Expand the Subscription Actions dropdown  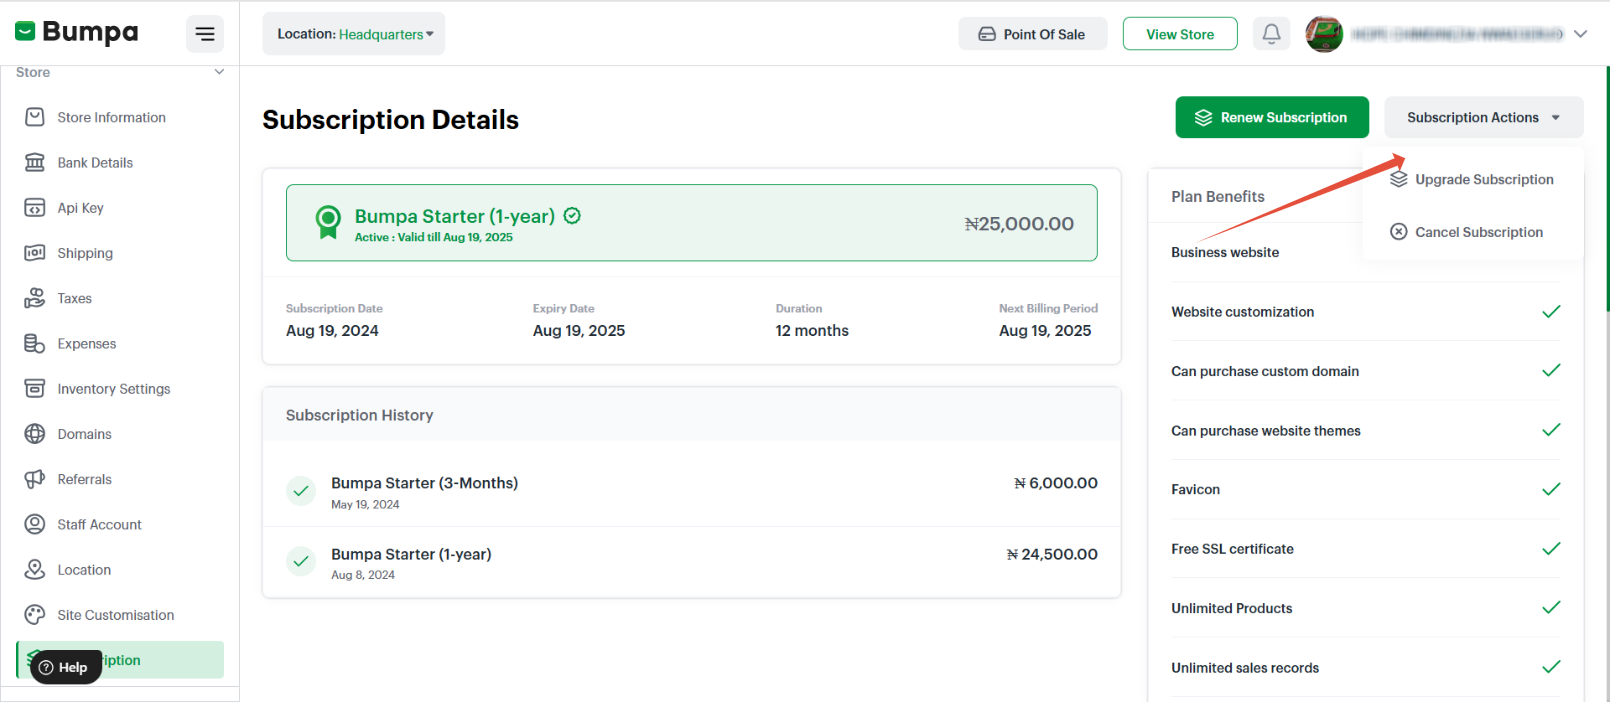pyautogui.click(x=1483, y=117)
